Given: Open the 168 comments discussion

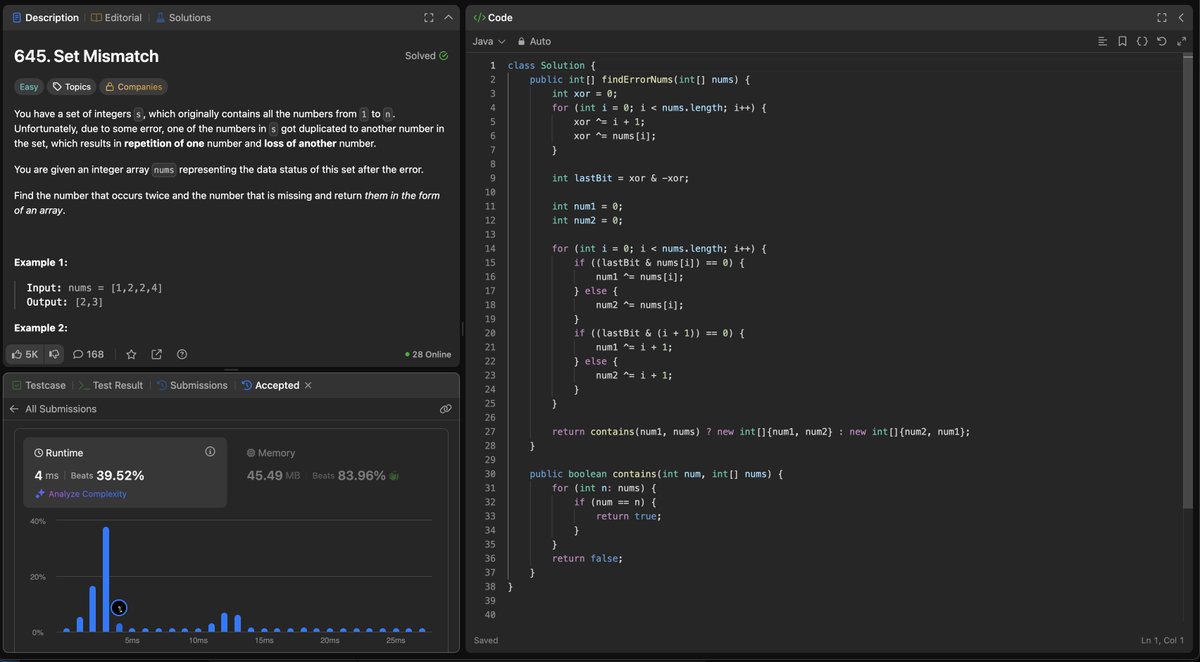Looking at the screenshot, I should click(88, 354).
